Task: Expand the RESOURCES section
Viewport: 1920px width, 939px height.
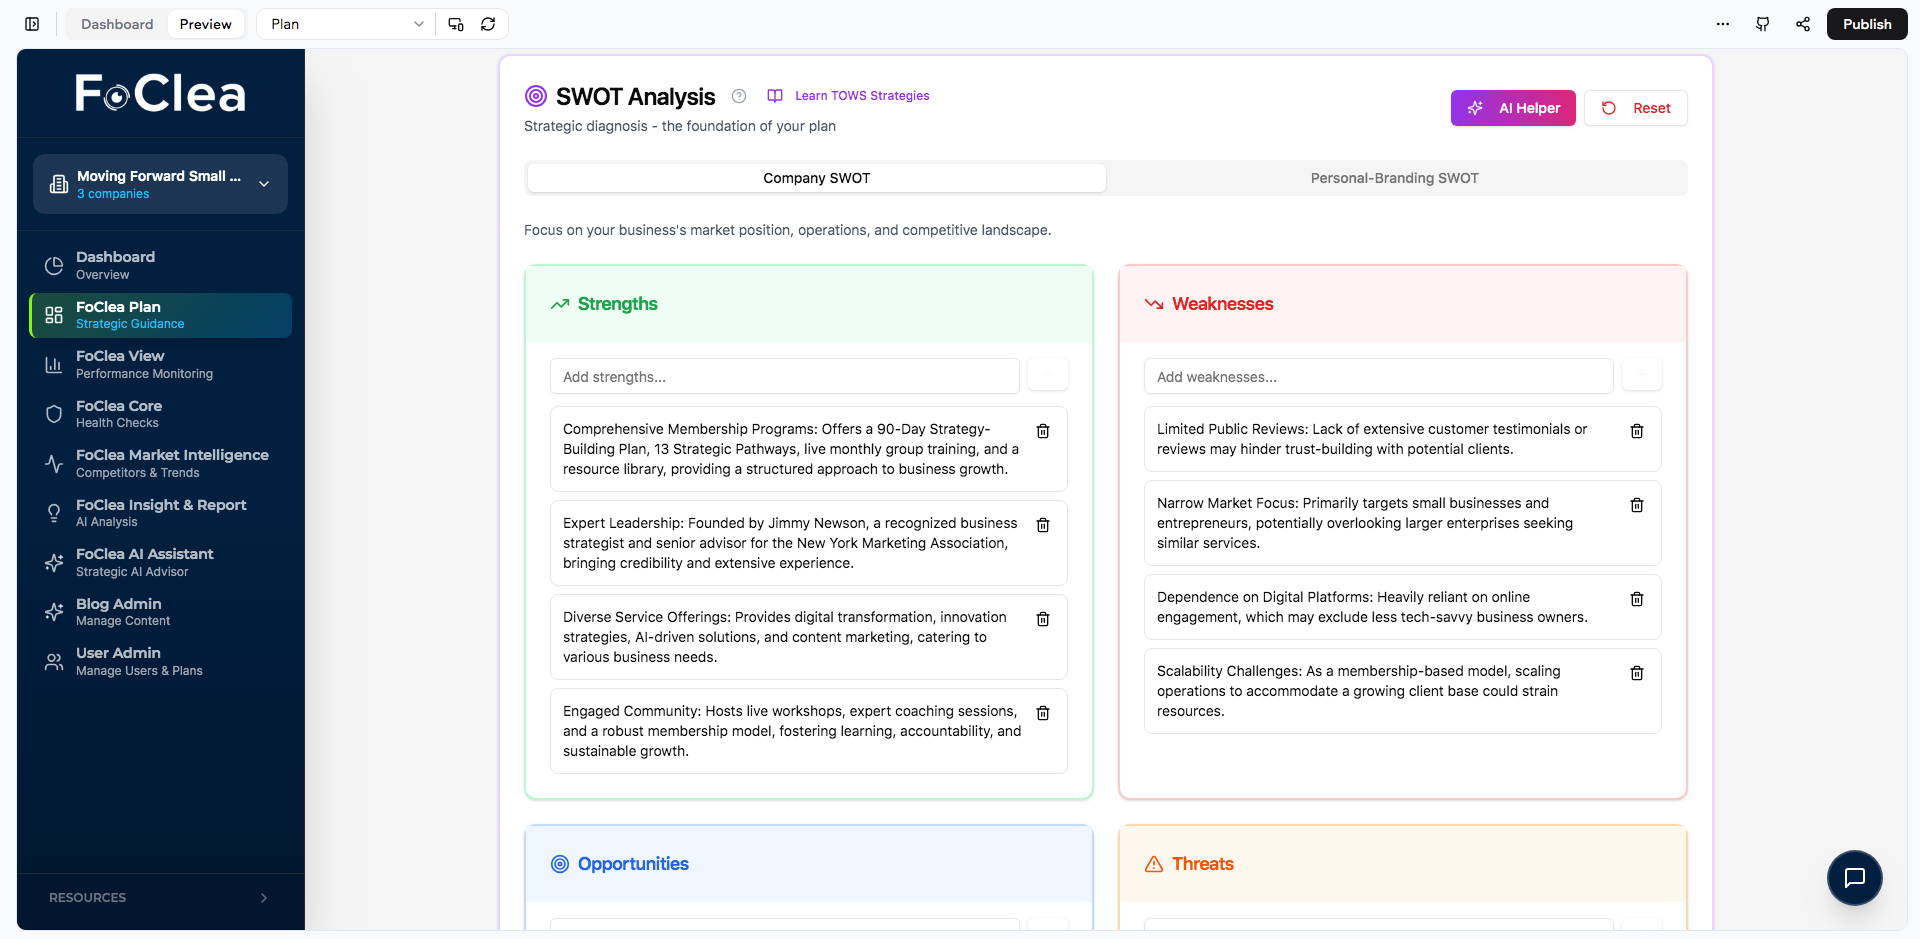Action: 160,897
